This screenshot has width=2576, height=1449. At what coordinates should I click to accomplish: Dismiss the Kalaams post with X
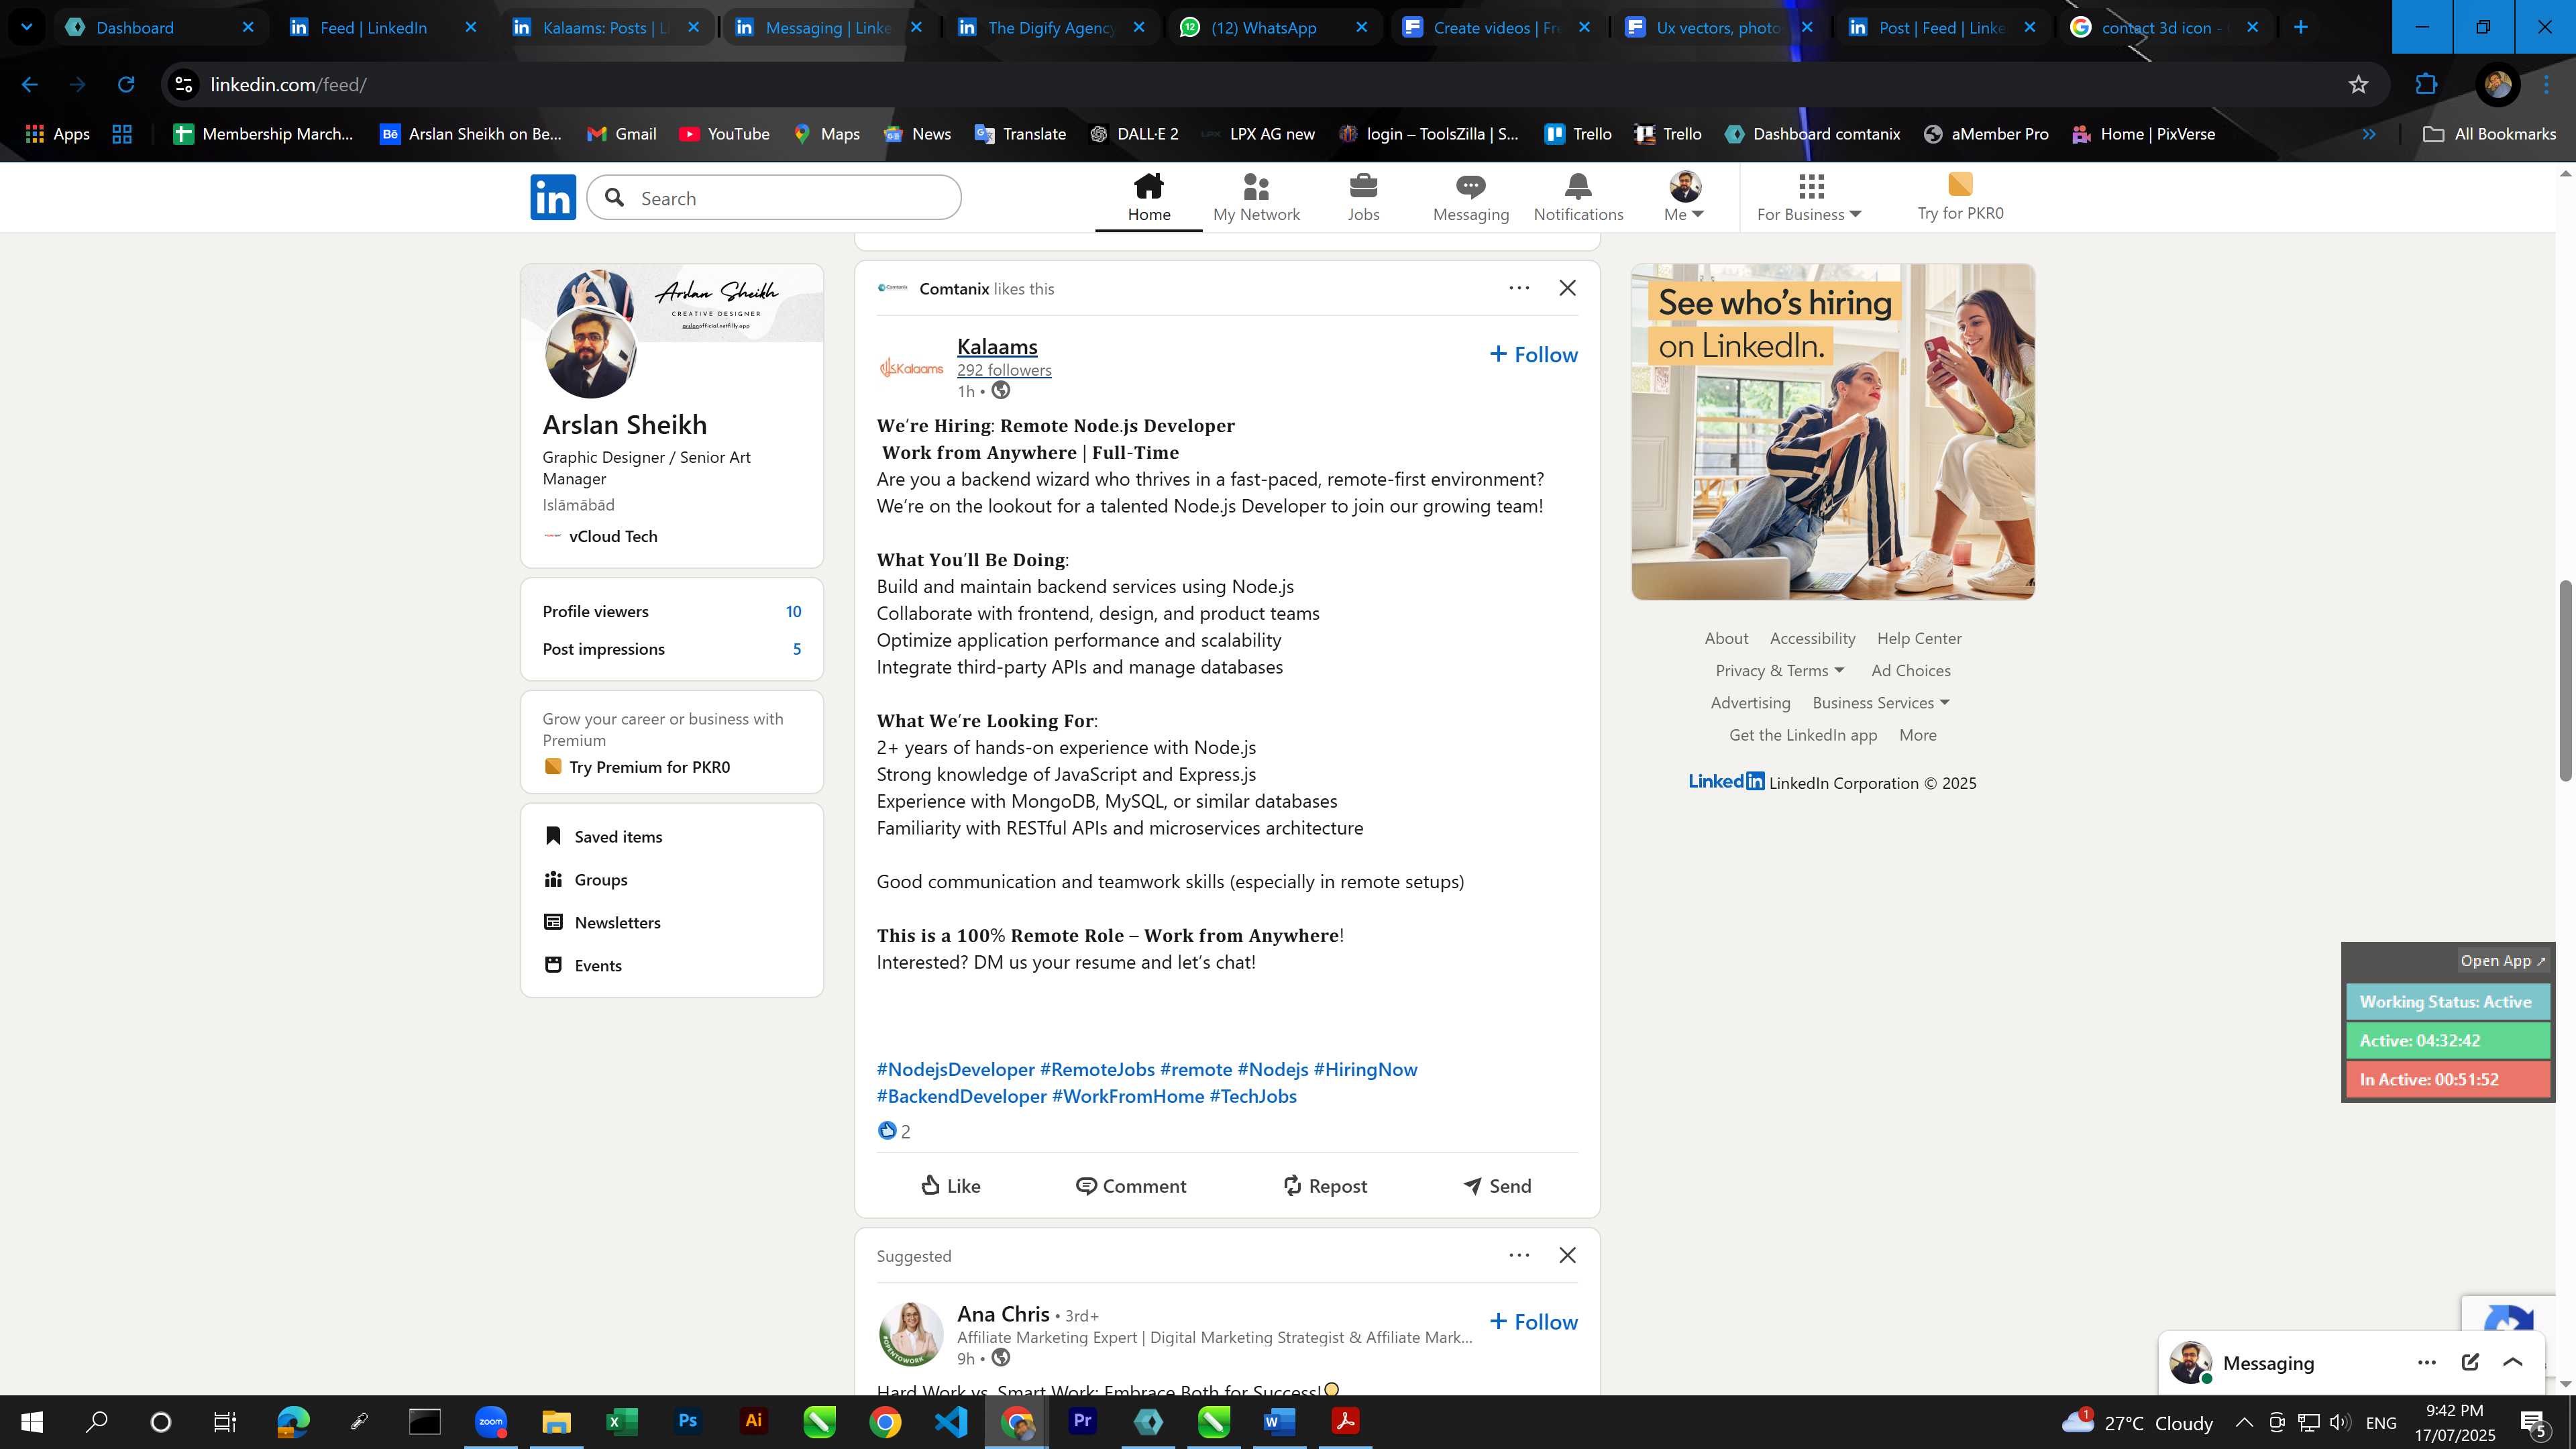point(1567,288)
